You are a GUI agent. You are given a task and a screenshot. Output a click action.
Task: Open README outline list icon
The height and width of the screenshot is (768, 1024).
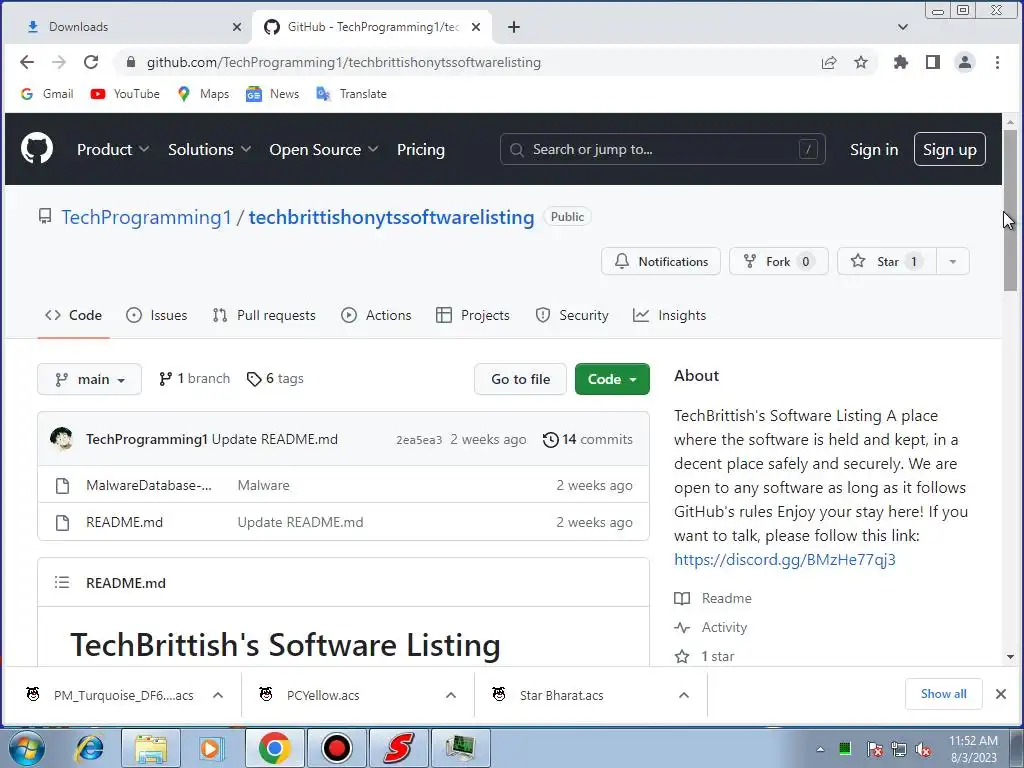(61, 582)
